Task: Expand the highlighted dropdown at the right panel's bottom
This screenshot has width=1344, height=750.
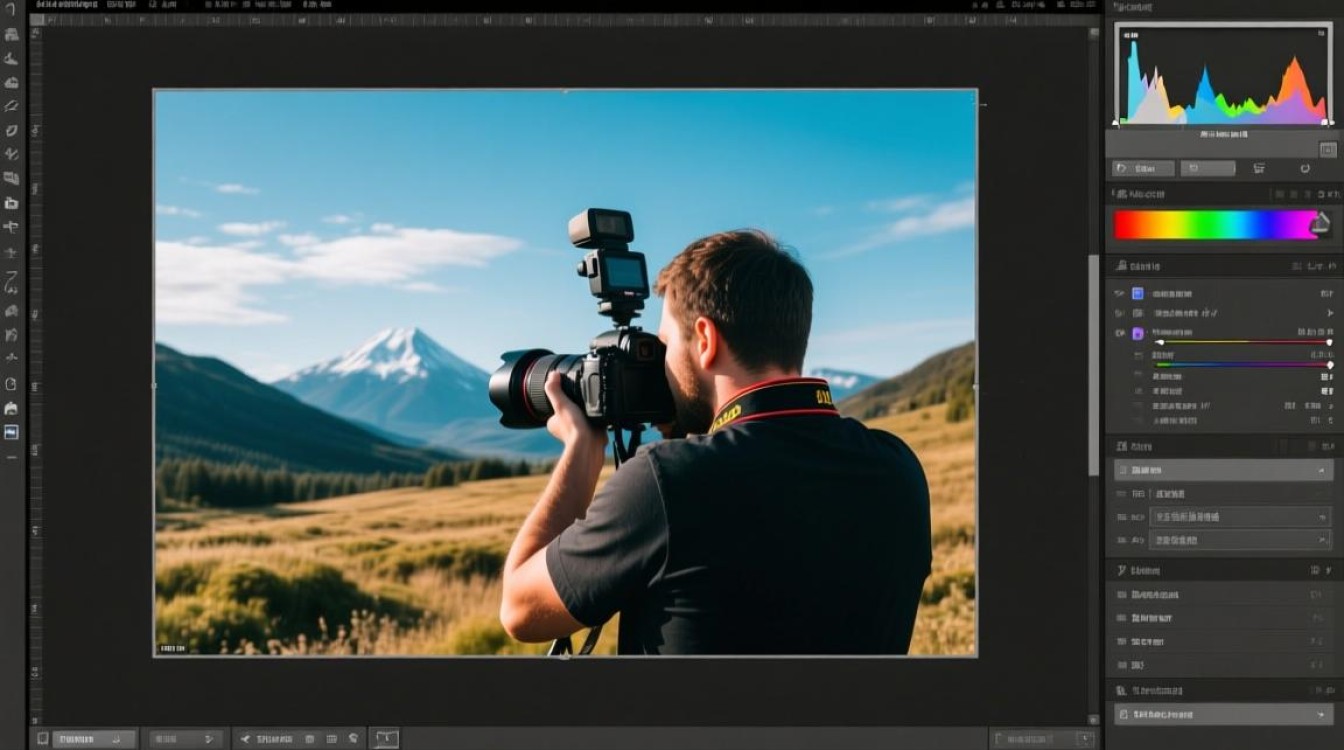Action: [x=1222, y=714]
